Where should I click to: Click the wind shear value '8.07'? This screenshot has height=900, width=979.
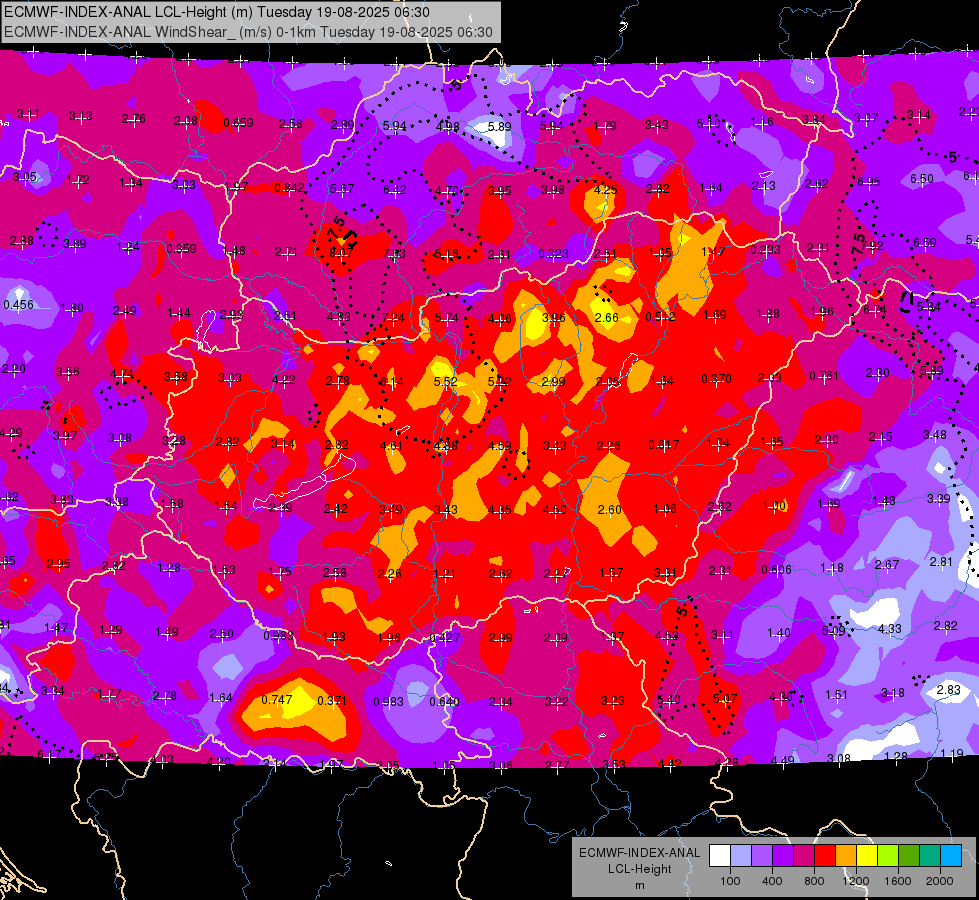(341, 252)
